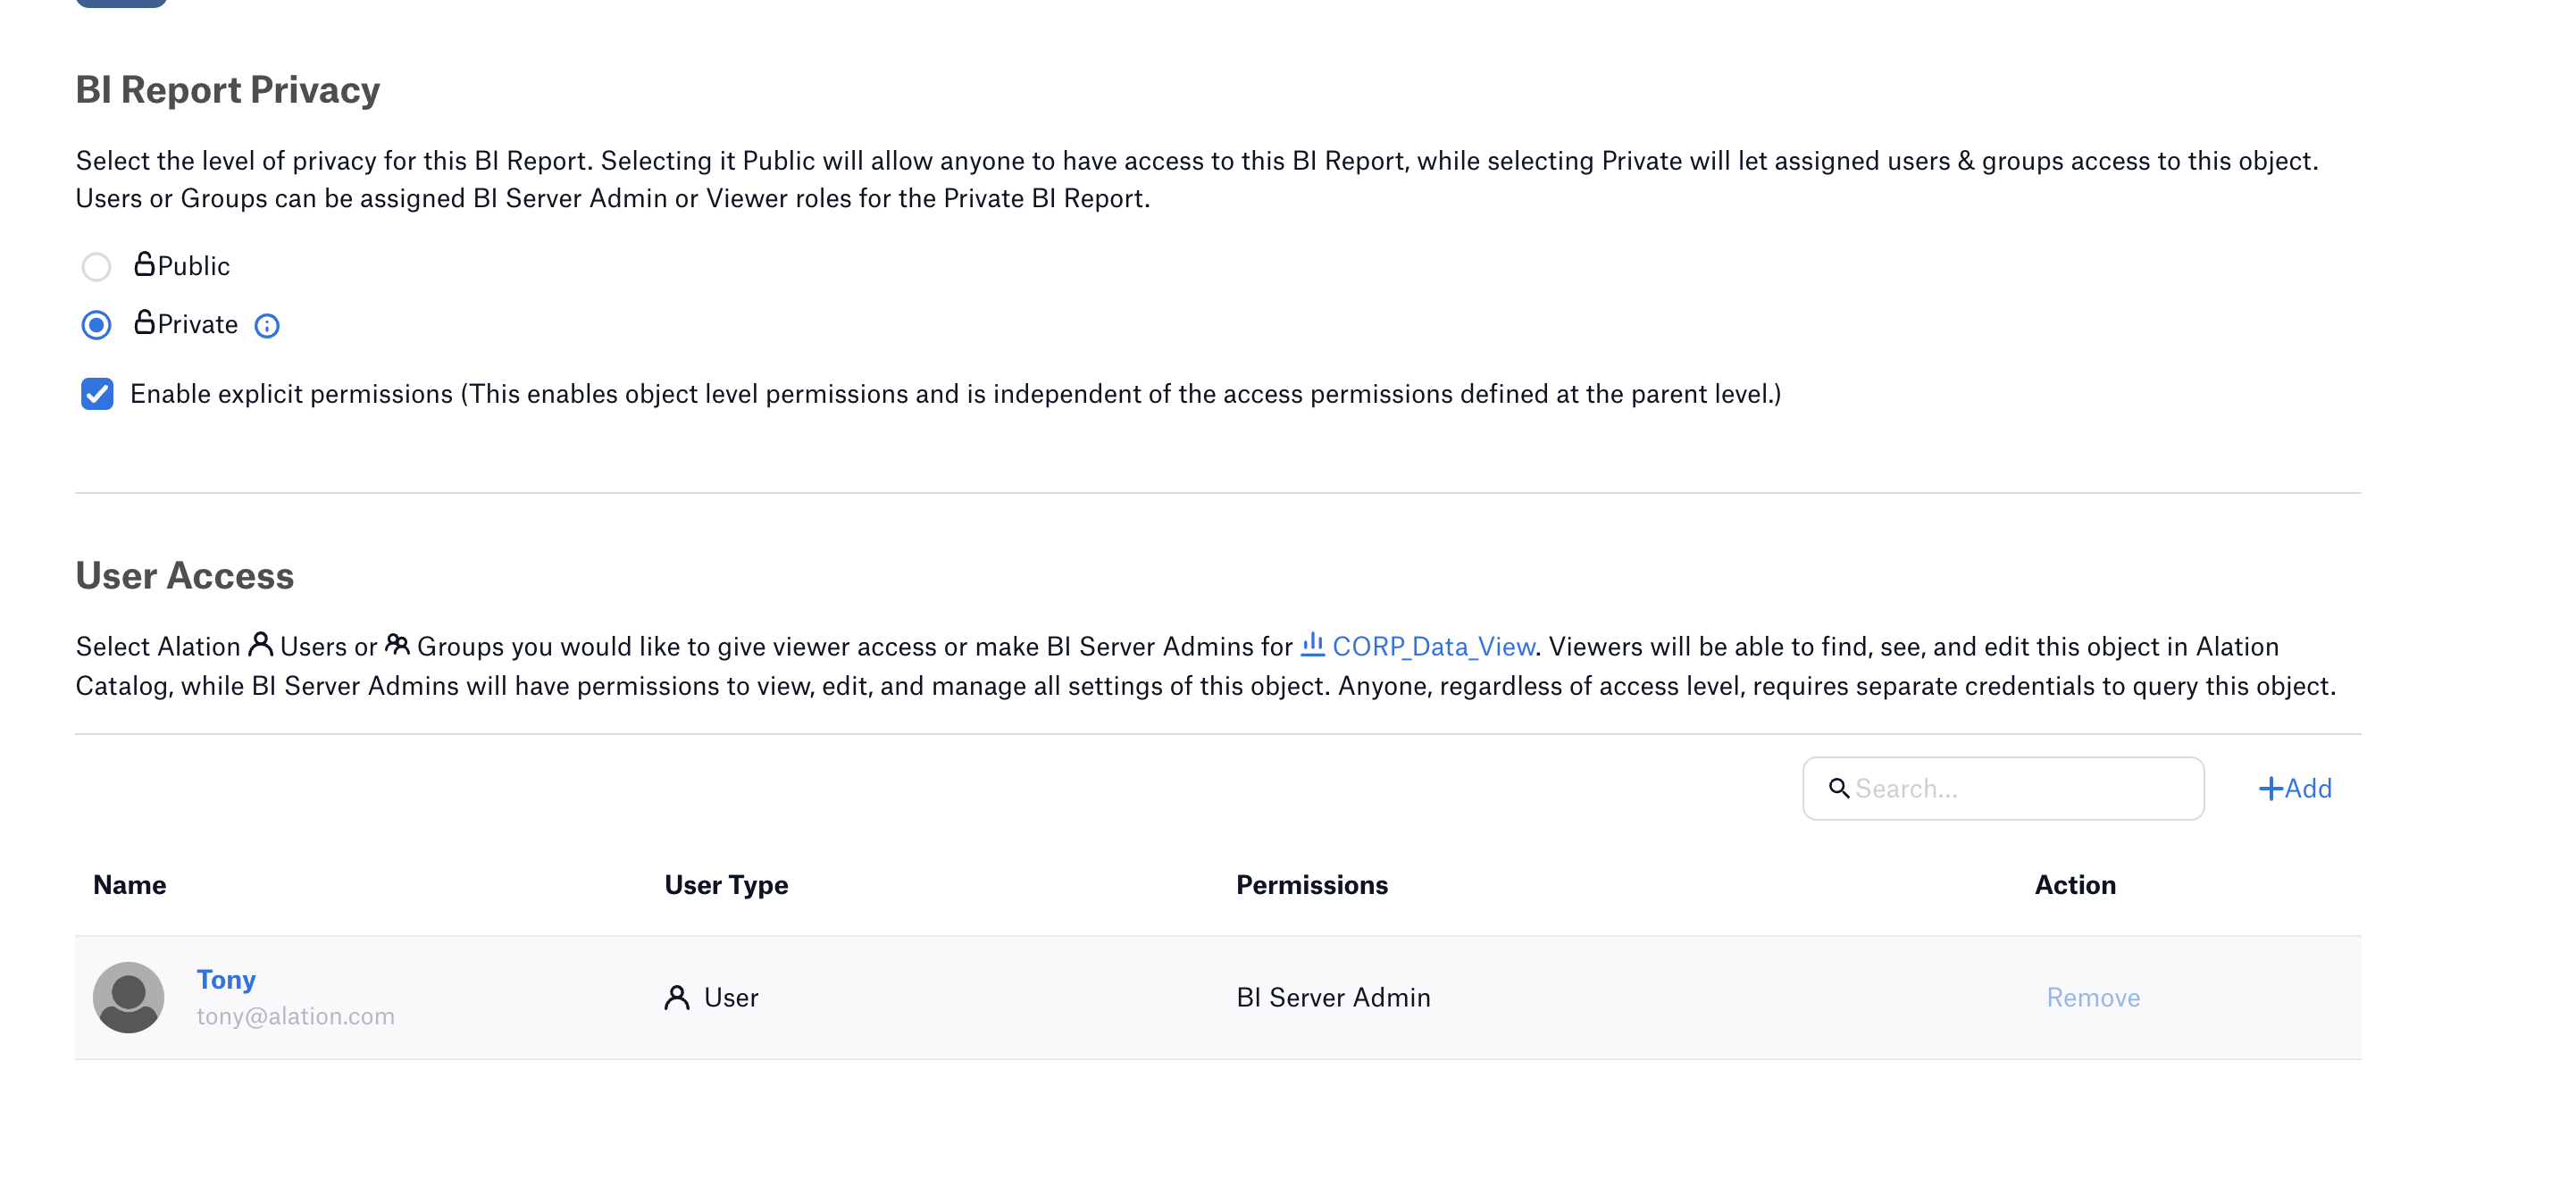The image size is (2576, 1203).
Task: Select the Public privacy radio button
Action: pyautogui.click(x=96, y=267)
